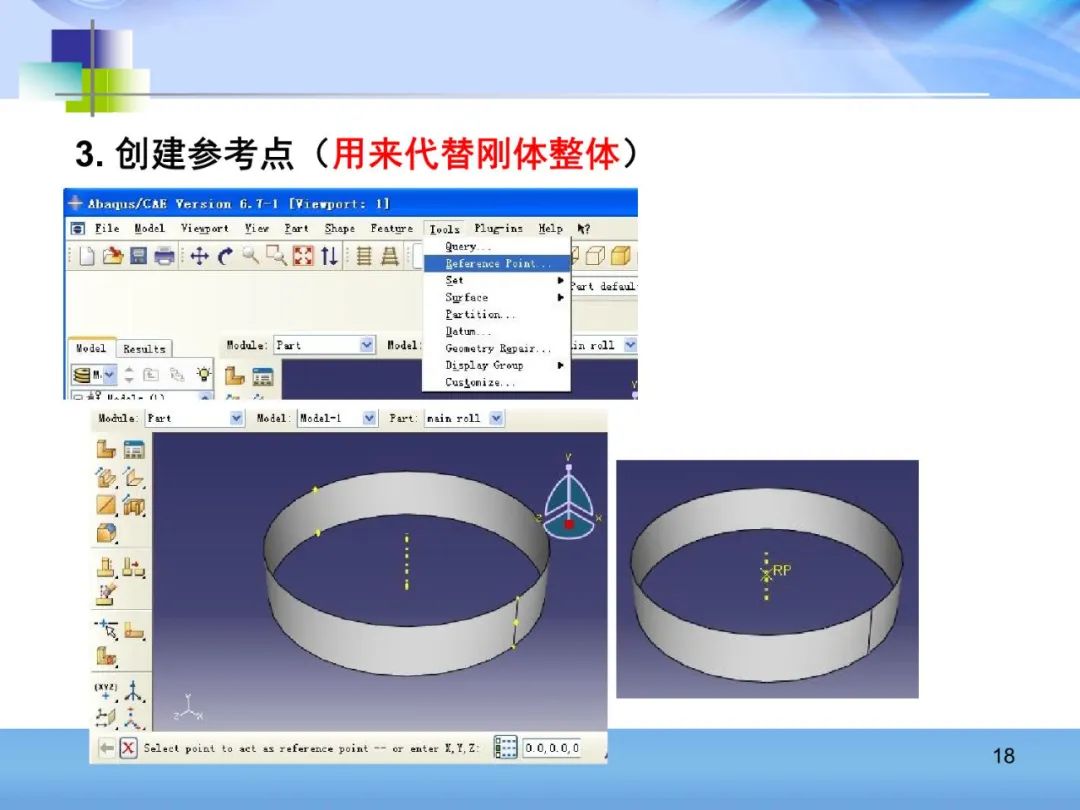Choose Reference Point from Tools menu
The image size is (1080, 810).
496,264
